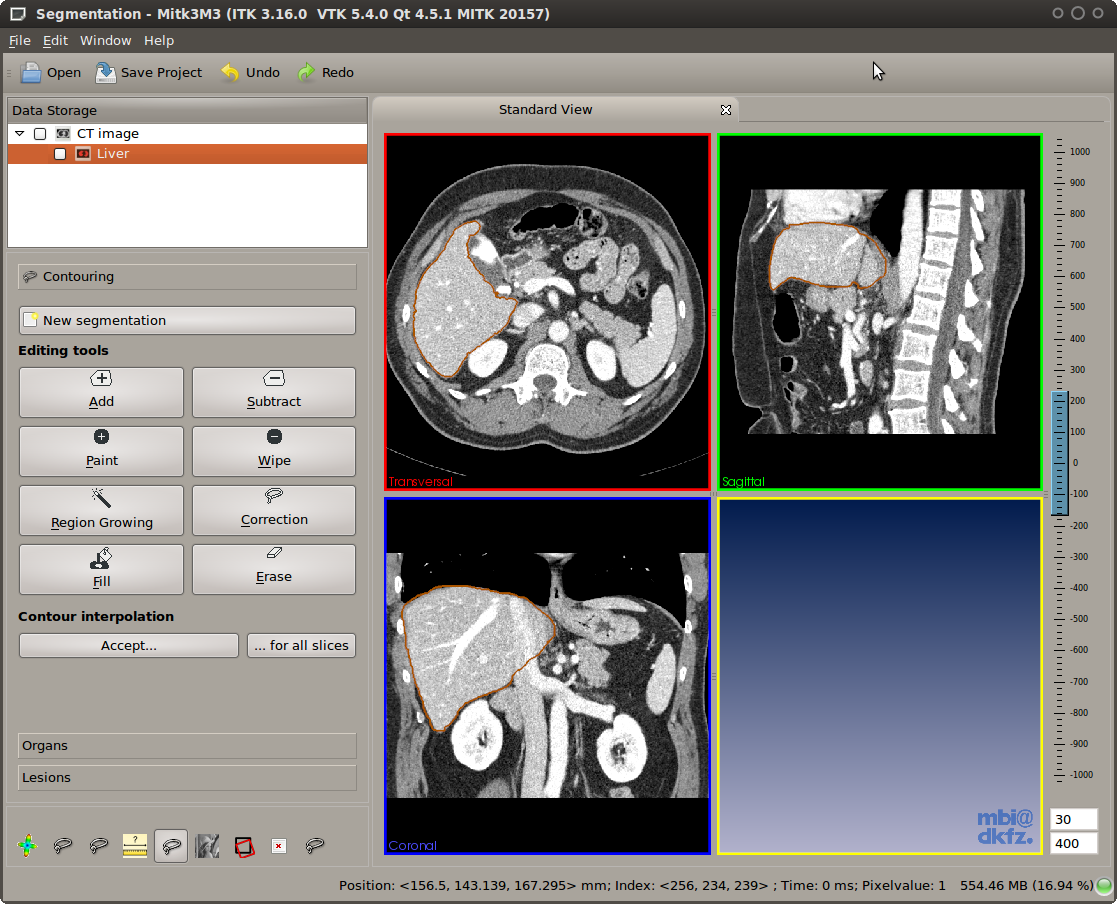Screen dimensions: 1117x904
Task: Select the Wipe tool
Action: (x=274, y=451)
